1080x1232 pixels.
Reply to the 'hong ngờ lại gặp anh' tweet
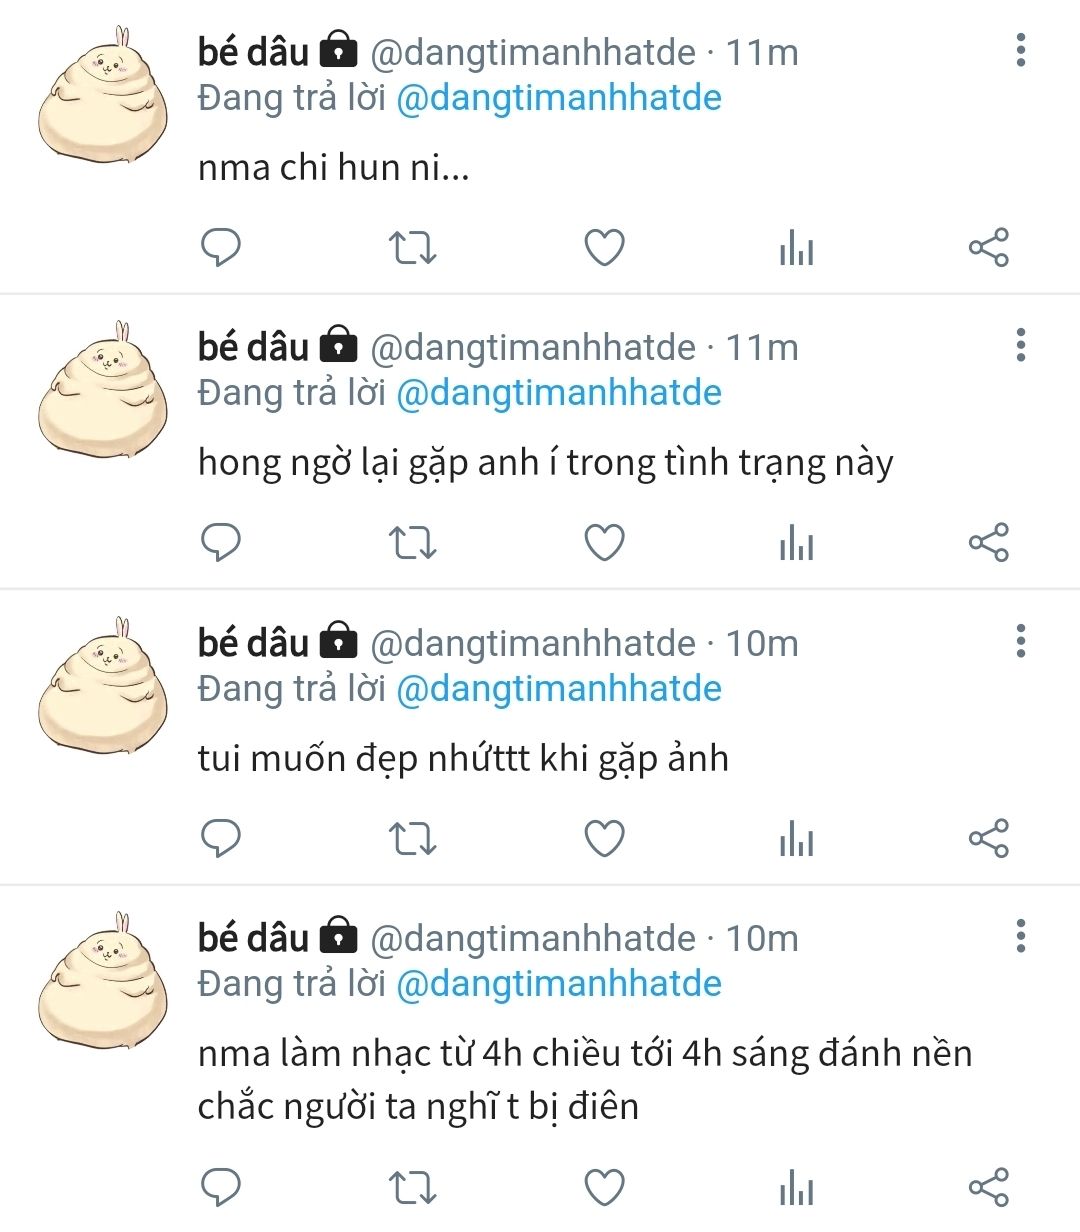(x=221, y=542)
